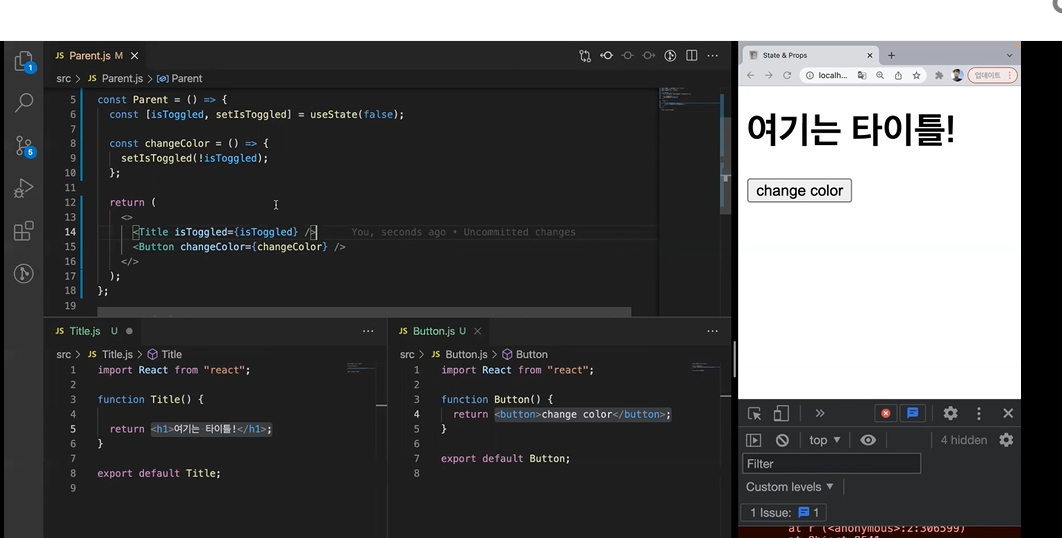
Task: Click the live expression eye icon
Action: click(x=868, y=440)
